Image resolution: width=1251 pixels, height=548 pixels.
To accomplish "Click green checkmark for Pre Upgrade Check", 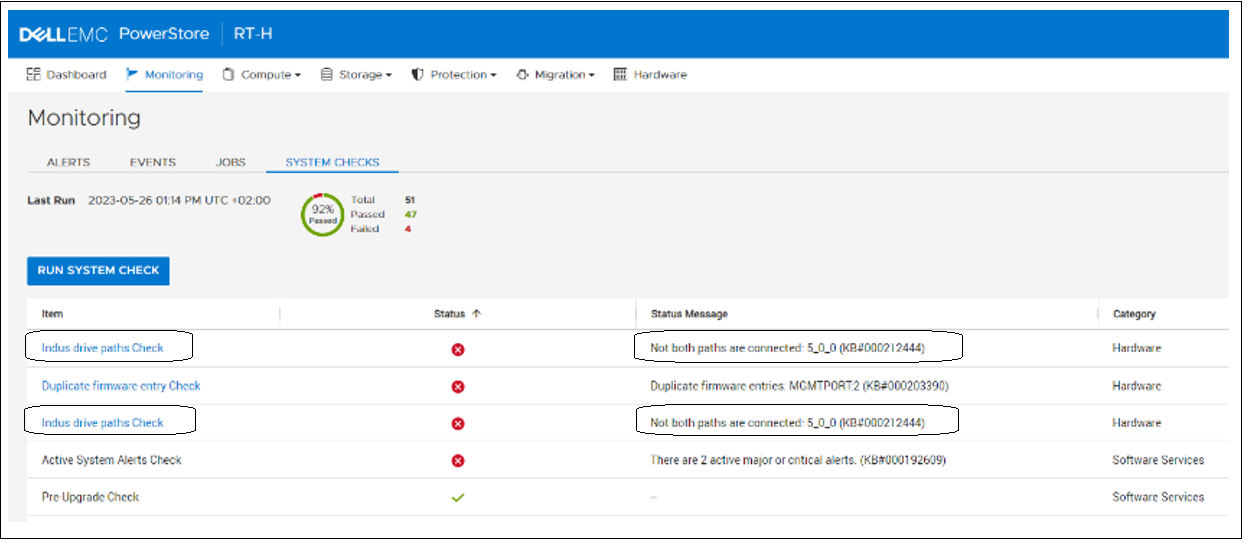I will tap(458, 498).
